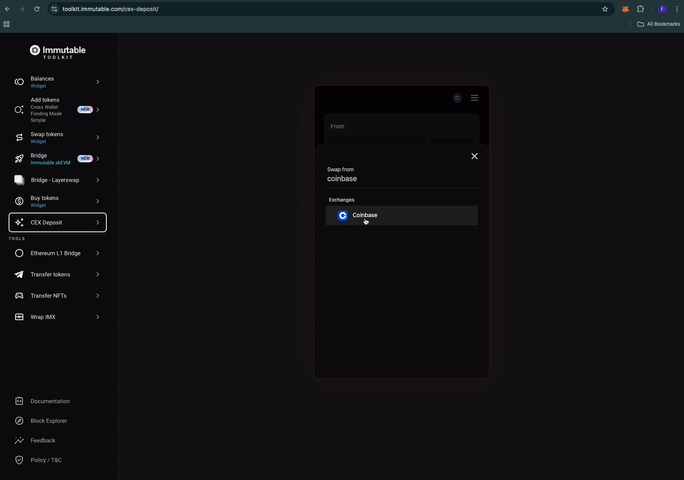Open the Balances widget icon
The image size is (684, 480).
(x=19, y=82)
